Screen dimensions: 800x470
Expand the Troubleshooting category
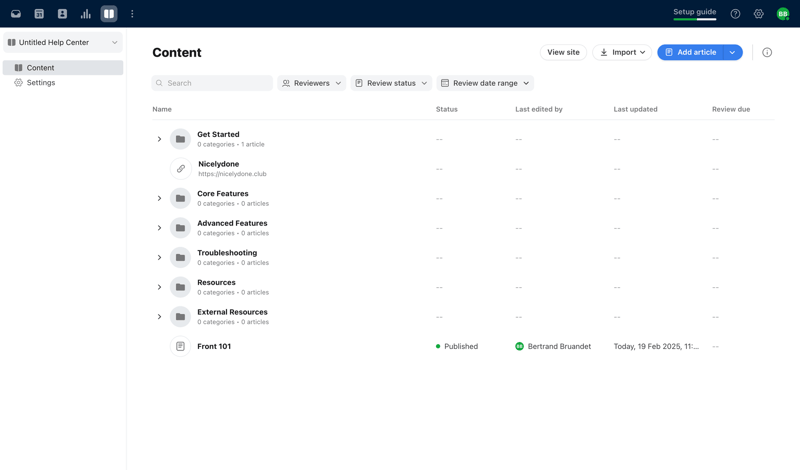(159, 257)
